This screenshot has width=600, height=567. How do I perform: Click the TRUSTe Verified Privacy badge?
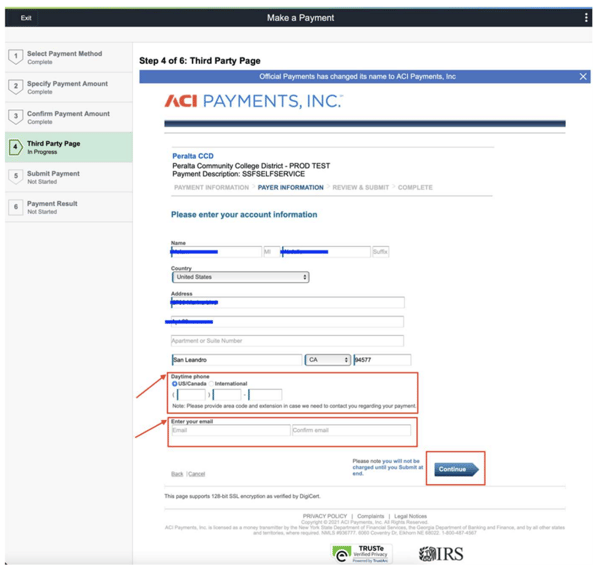point(362,553)
